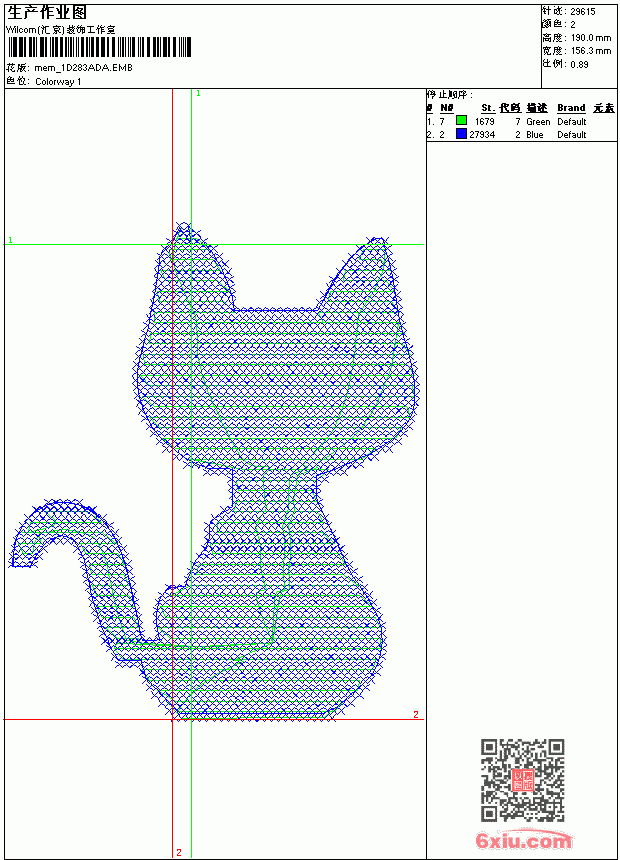The width and height of the screenshot is (620, 860).
Task: Click the file name mem_1D283ADA.EMB
Action: coord(83,68)
